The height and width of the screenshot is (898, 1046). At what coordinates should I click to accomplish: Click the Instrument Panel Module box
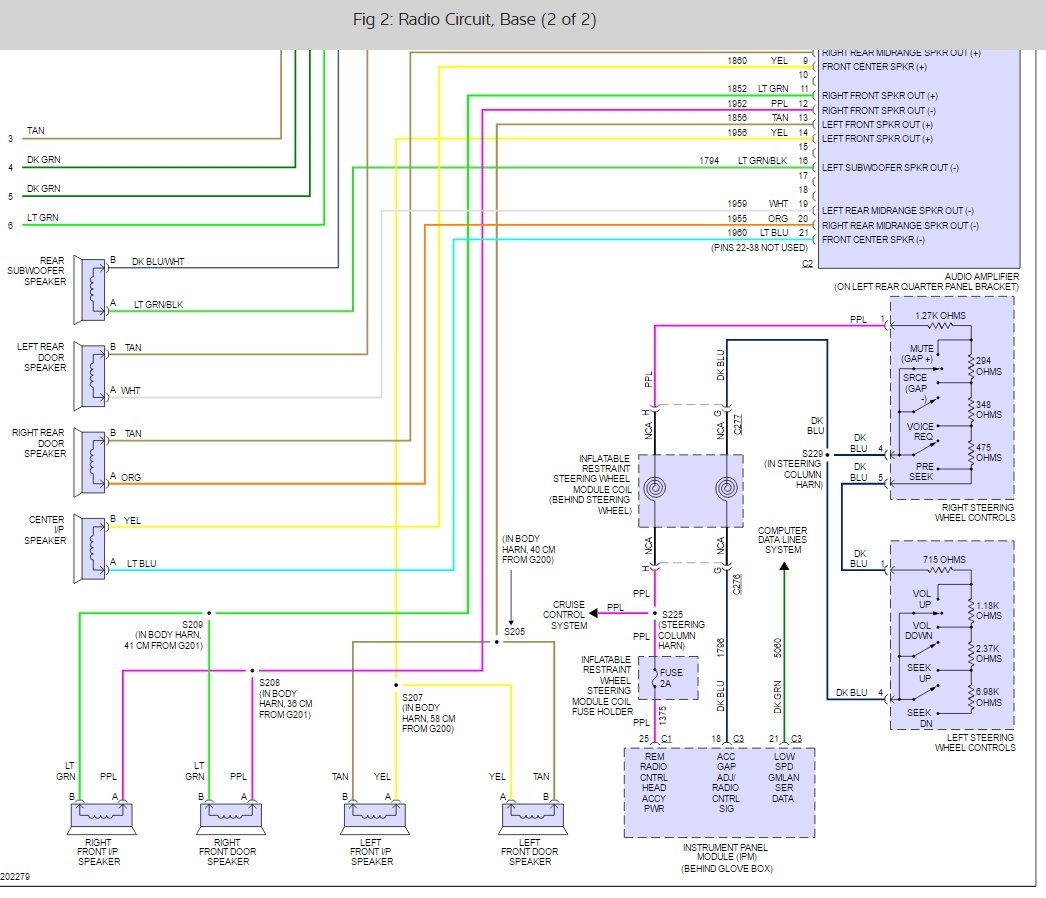719,793
